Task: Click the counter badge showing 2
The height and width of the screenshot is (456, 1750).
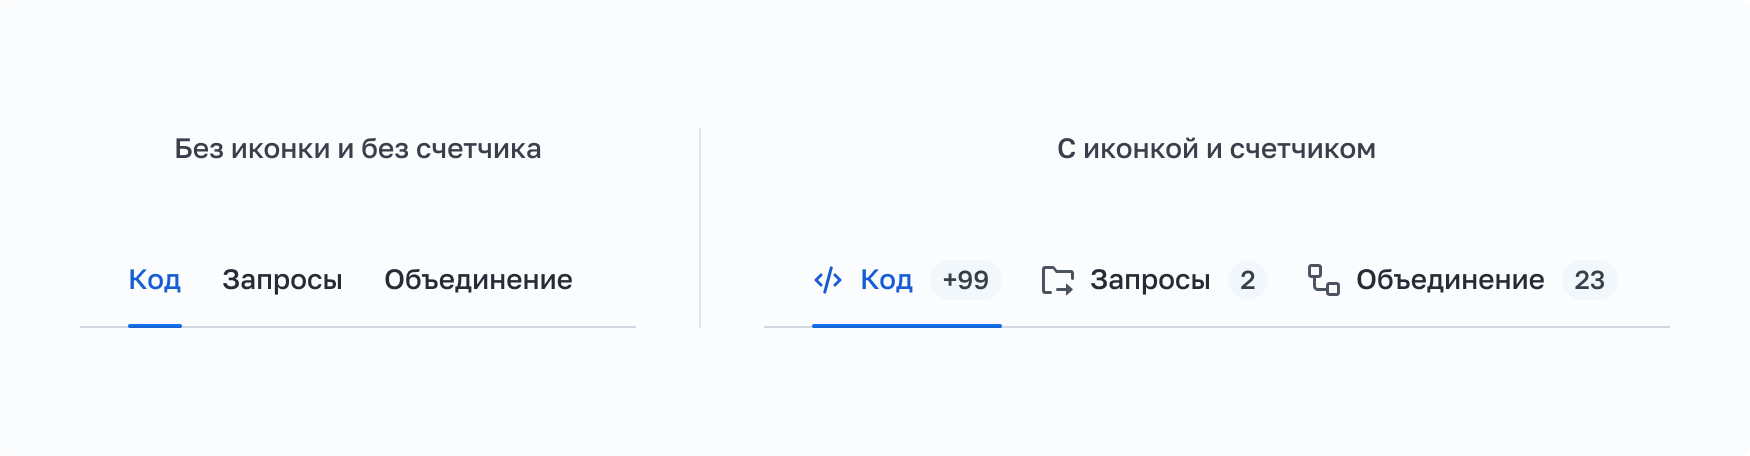Action: pos(1247,280)
